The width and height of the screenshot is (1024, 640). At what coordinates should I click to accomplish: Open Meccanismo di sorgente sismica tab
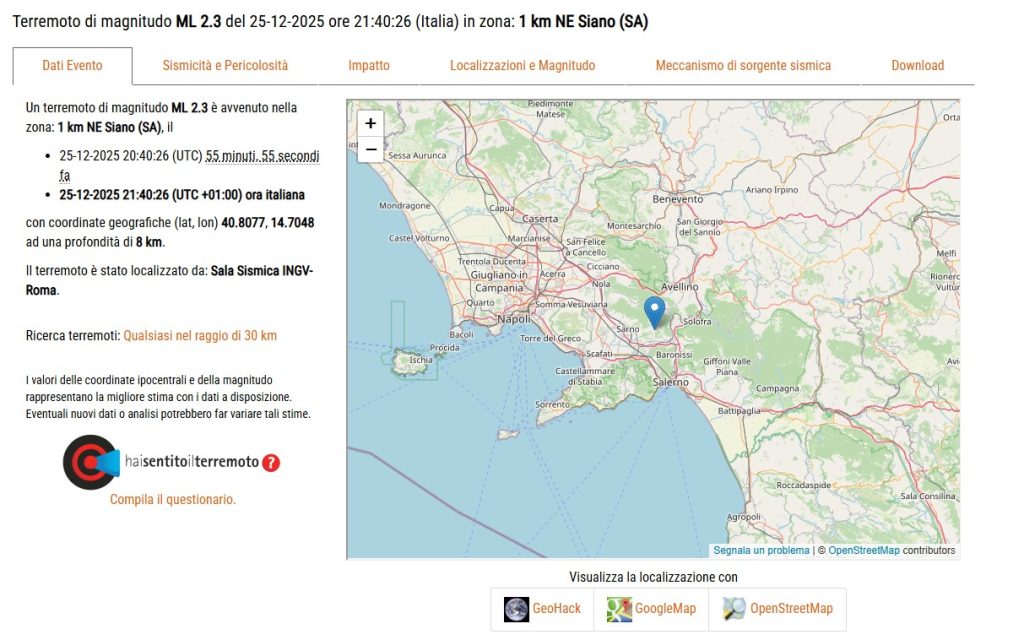(x=743, y=66)
